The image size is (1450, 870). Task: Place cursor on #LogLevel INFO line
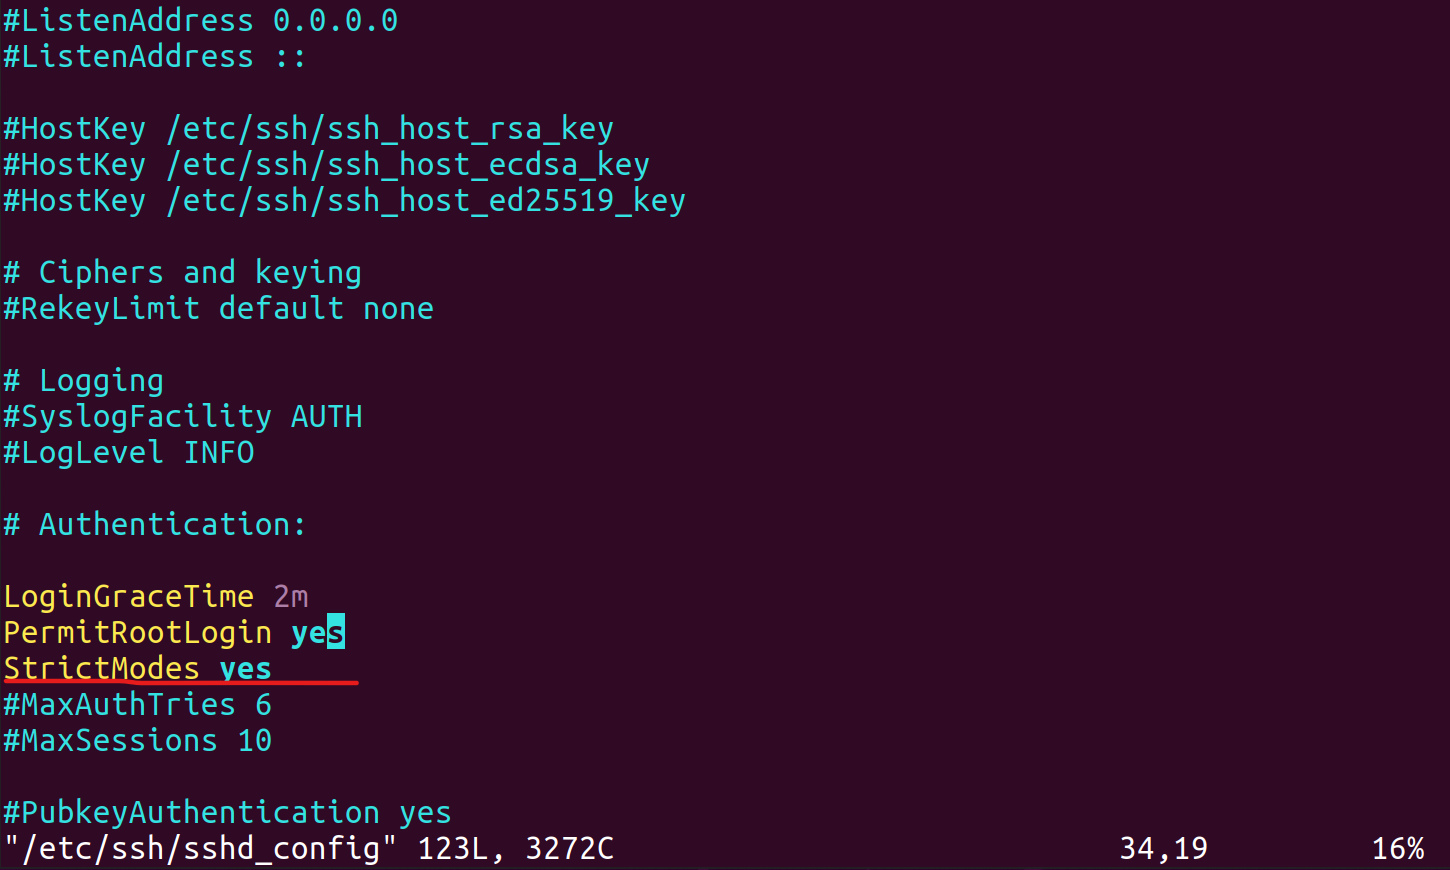[129, 453]
